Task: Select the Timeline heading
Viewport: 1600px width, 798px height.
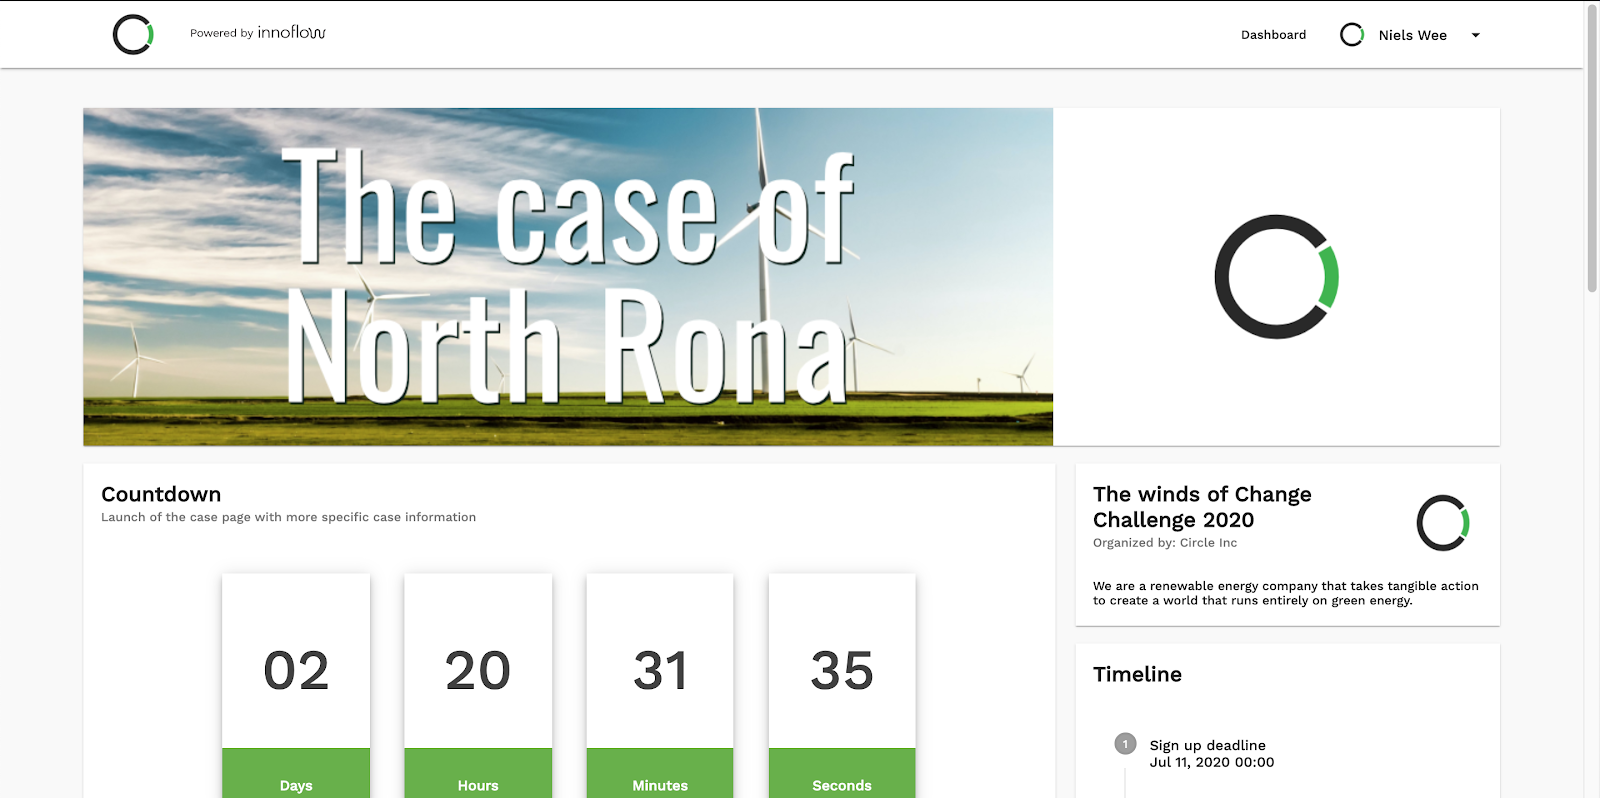Action: click(x=1137, y=674)
